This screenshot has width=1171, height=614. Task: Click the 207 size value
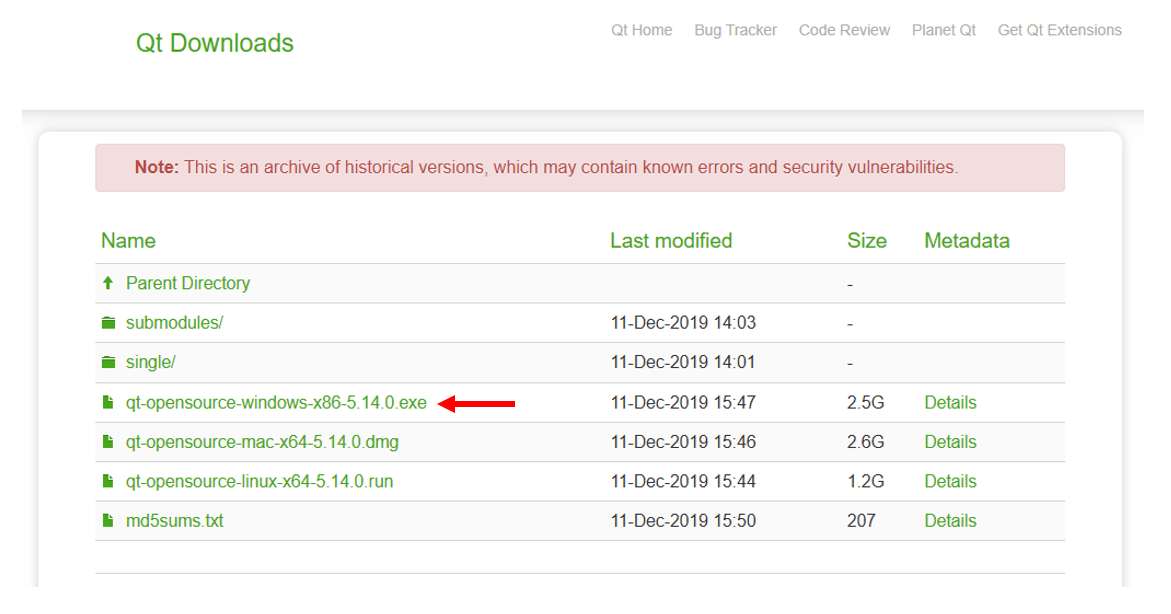861,521
